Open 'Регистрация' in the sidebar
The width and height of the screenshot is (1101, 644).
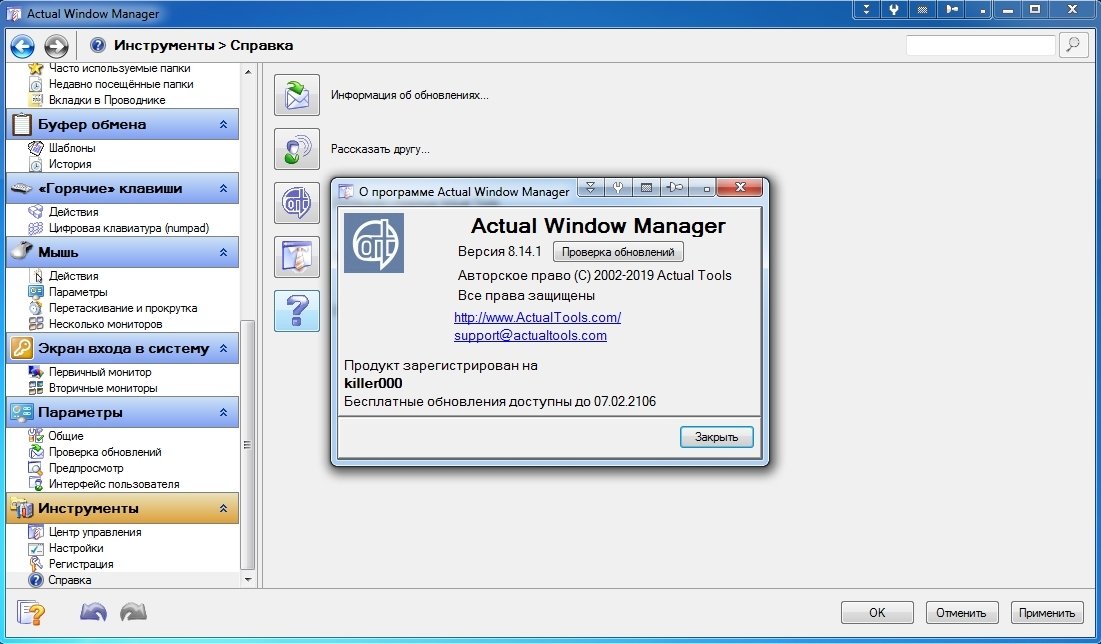[81, 564]
